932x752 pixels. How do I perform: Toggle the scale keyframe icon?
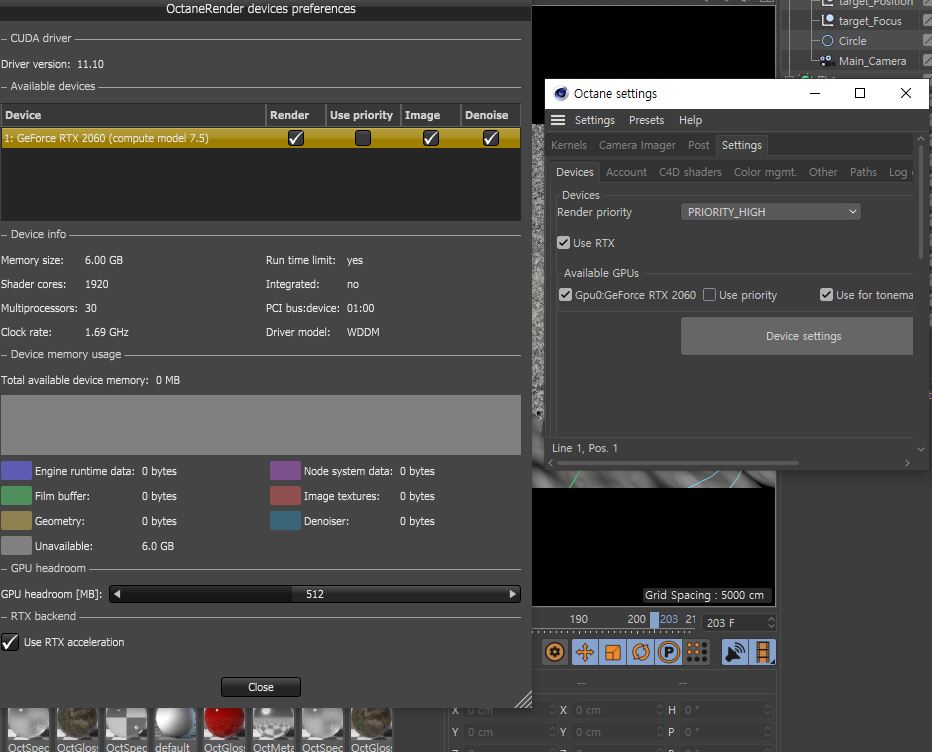[x=613, y=652]
